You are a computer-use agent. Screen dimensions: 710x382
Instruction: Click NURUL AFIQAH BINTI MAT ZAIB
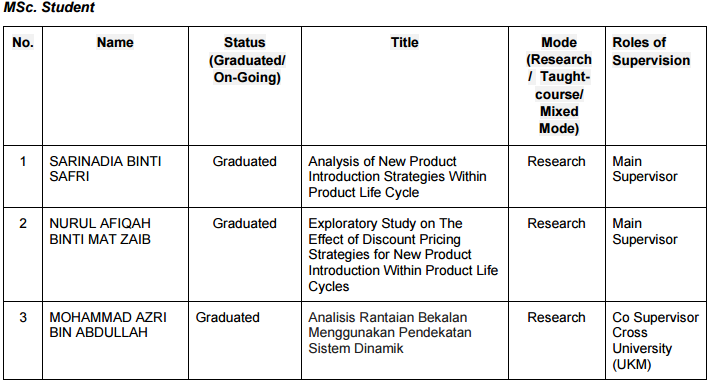coord(100,231)
